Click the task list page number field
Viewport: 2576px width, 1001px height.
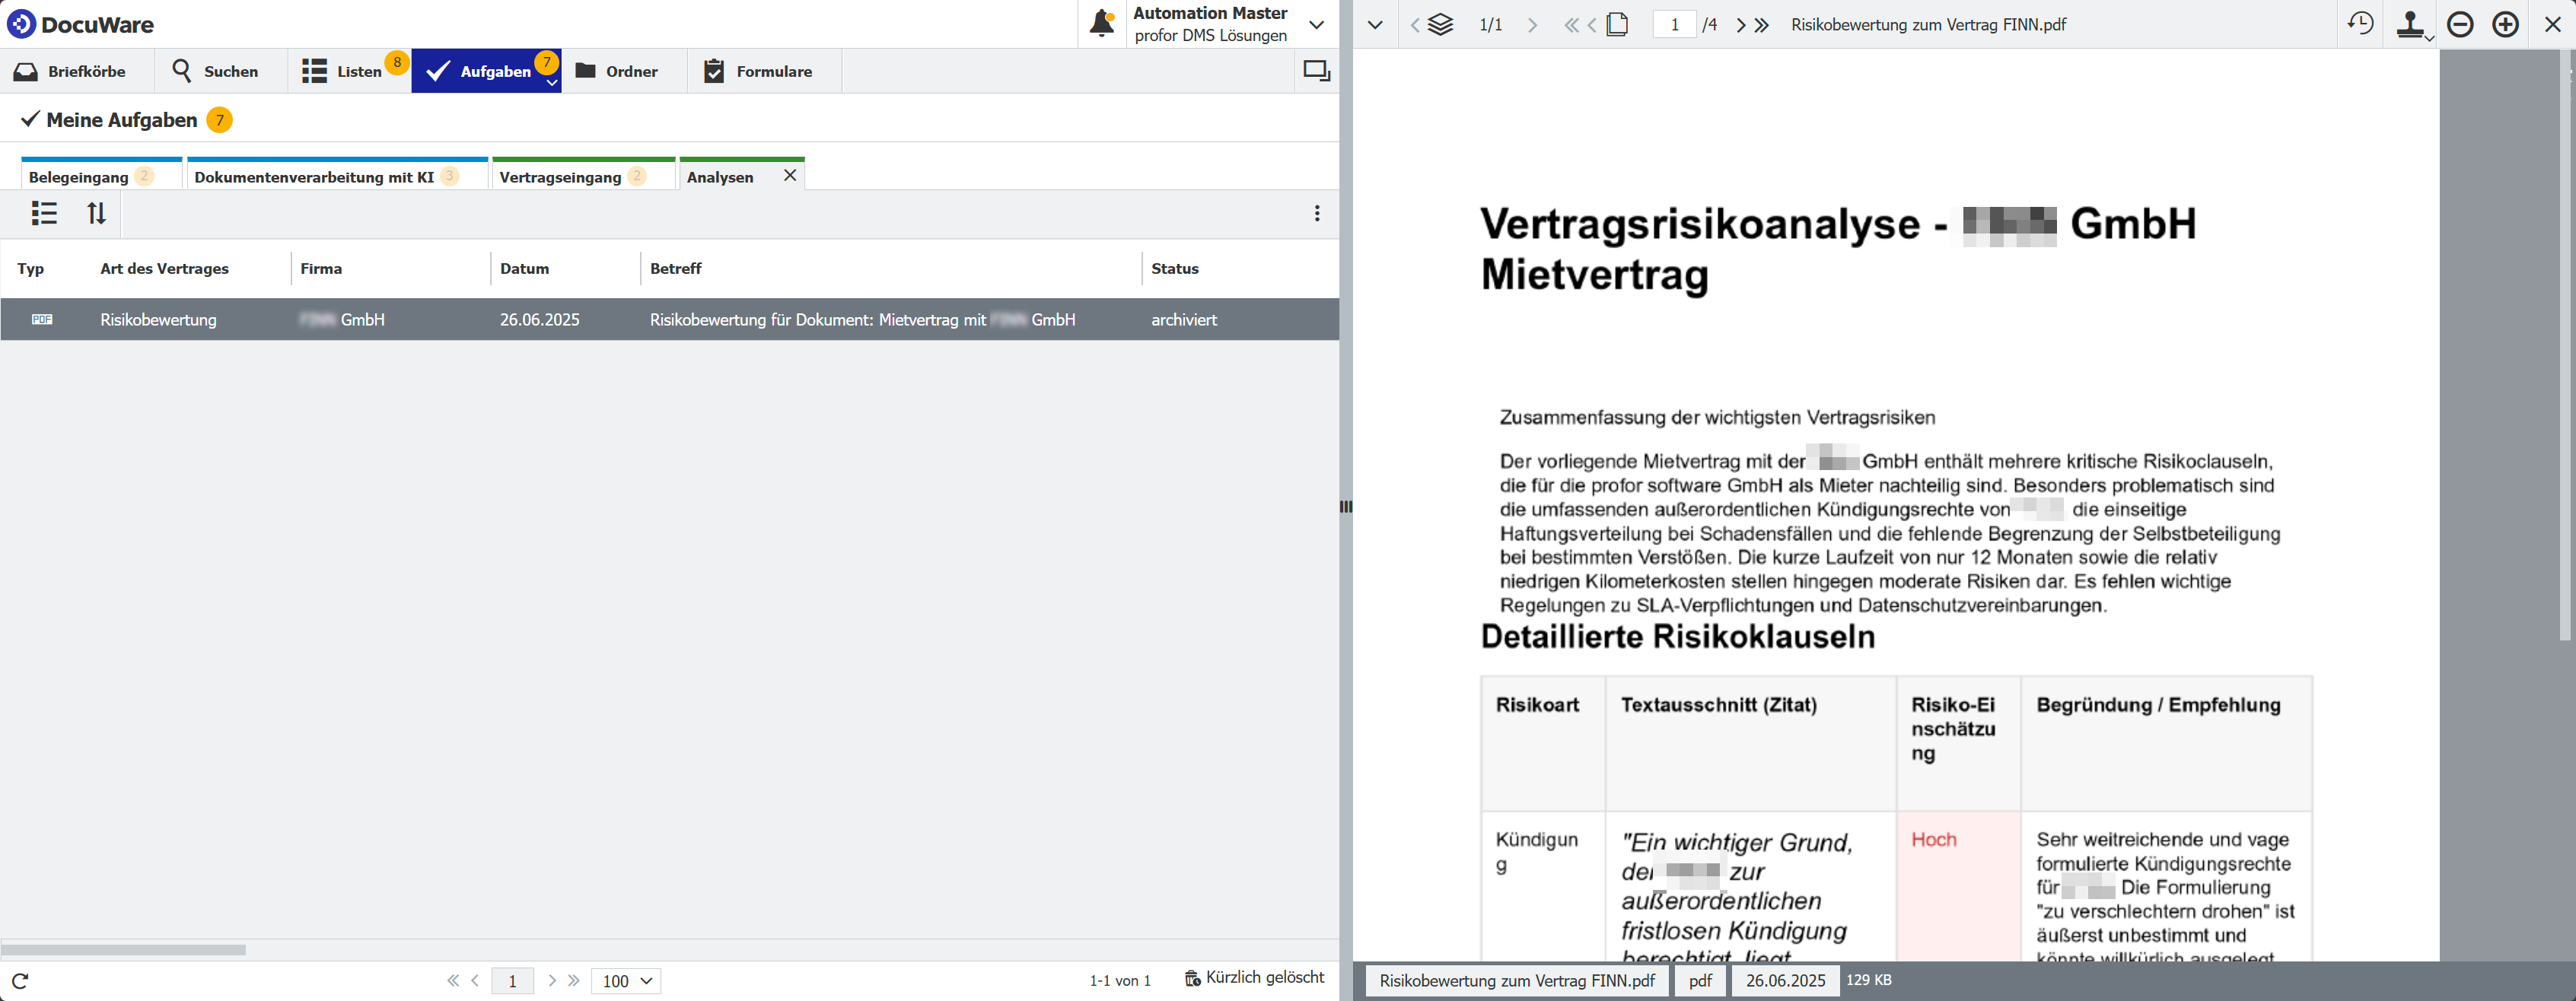click(x=512, y=981)
